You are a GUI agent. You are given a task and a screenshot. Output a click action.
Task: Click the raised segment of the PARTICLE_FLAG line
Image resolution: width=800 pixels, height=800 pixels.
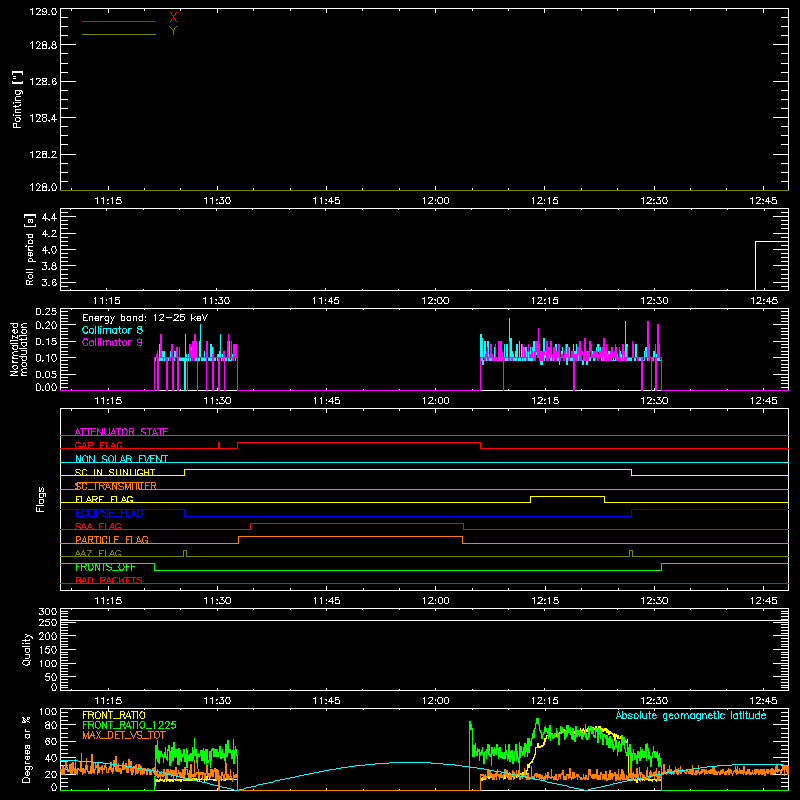pos(351,537)
